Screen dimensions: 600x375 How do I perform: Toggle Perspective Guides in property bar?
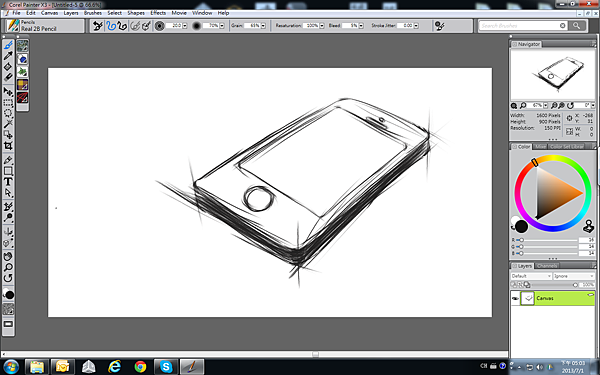coord(146,26)
